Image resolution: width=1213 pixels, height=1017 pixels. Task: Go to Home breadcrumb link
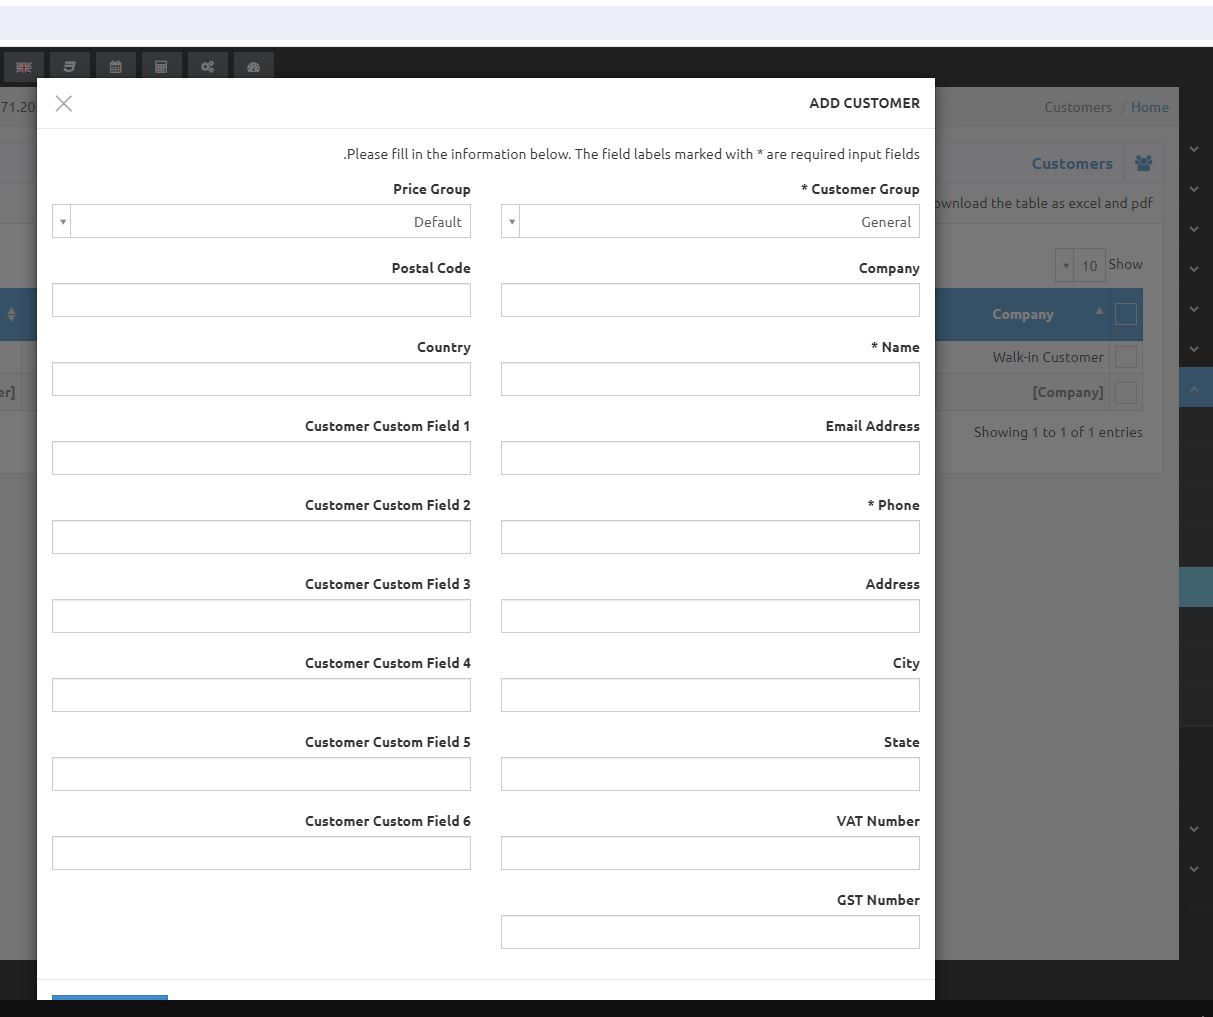tap(1150, 107)
